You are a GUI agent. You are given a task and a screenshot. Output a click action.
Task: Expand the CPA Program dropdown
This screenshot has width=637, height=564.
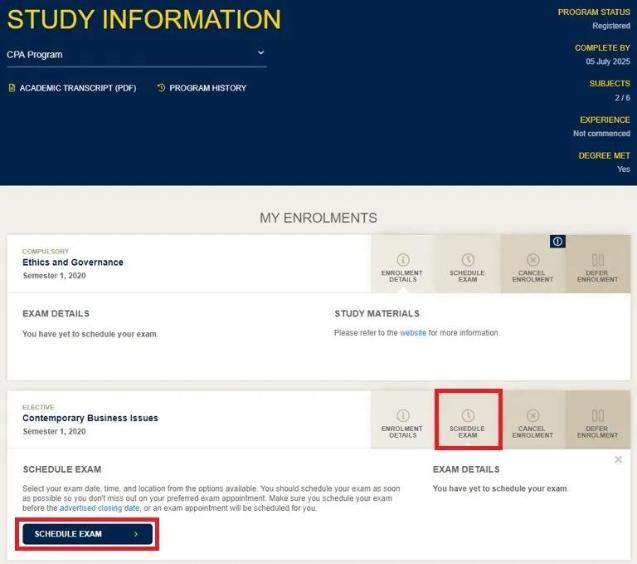coord(261,53)
